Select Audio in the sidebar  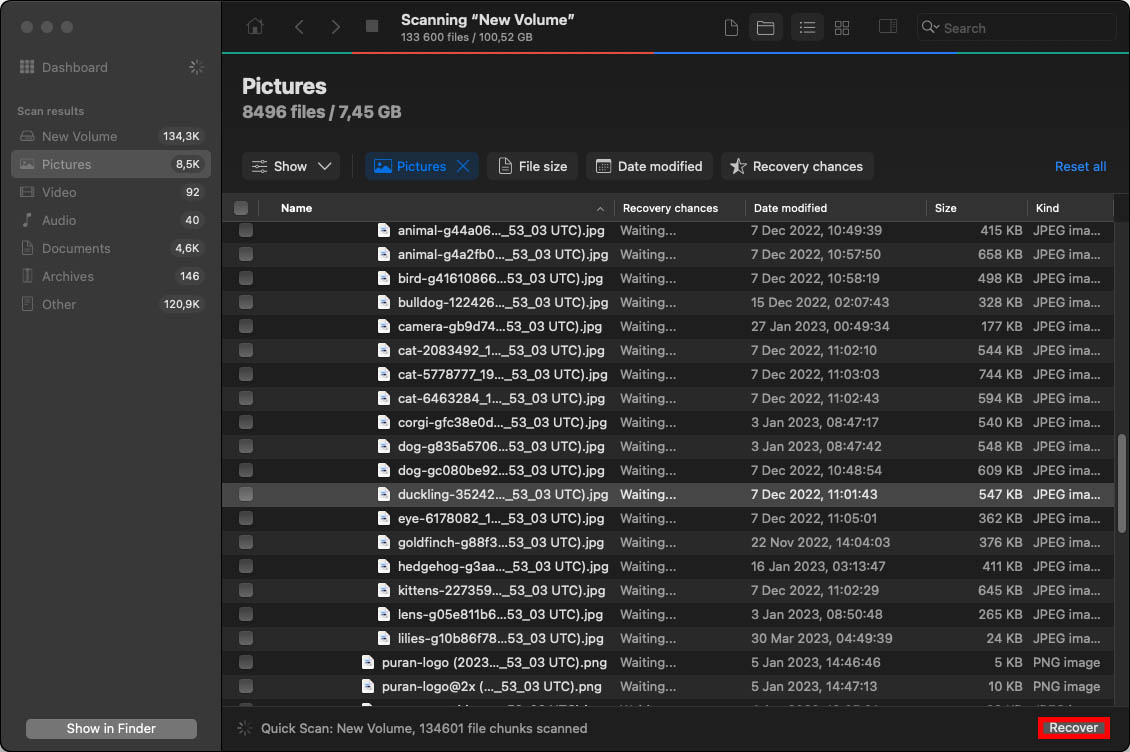click(x=111, y=220)
